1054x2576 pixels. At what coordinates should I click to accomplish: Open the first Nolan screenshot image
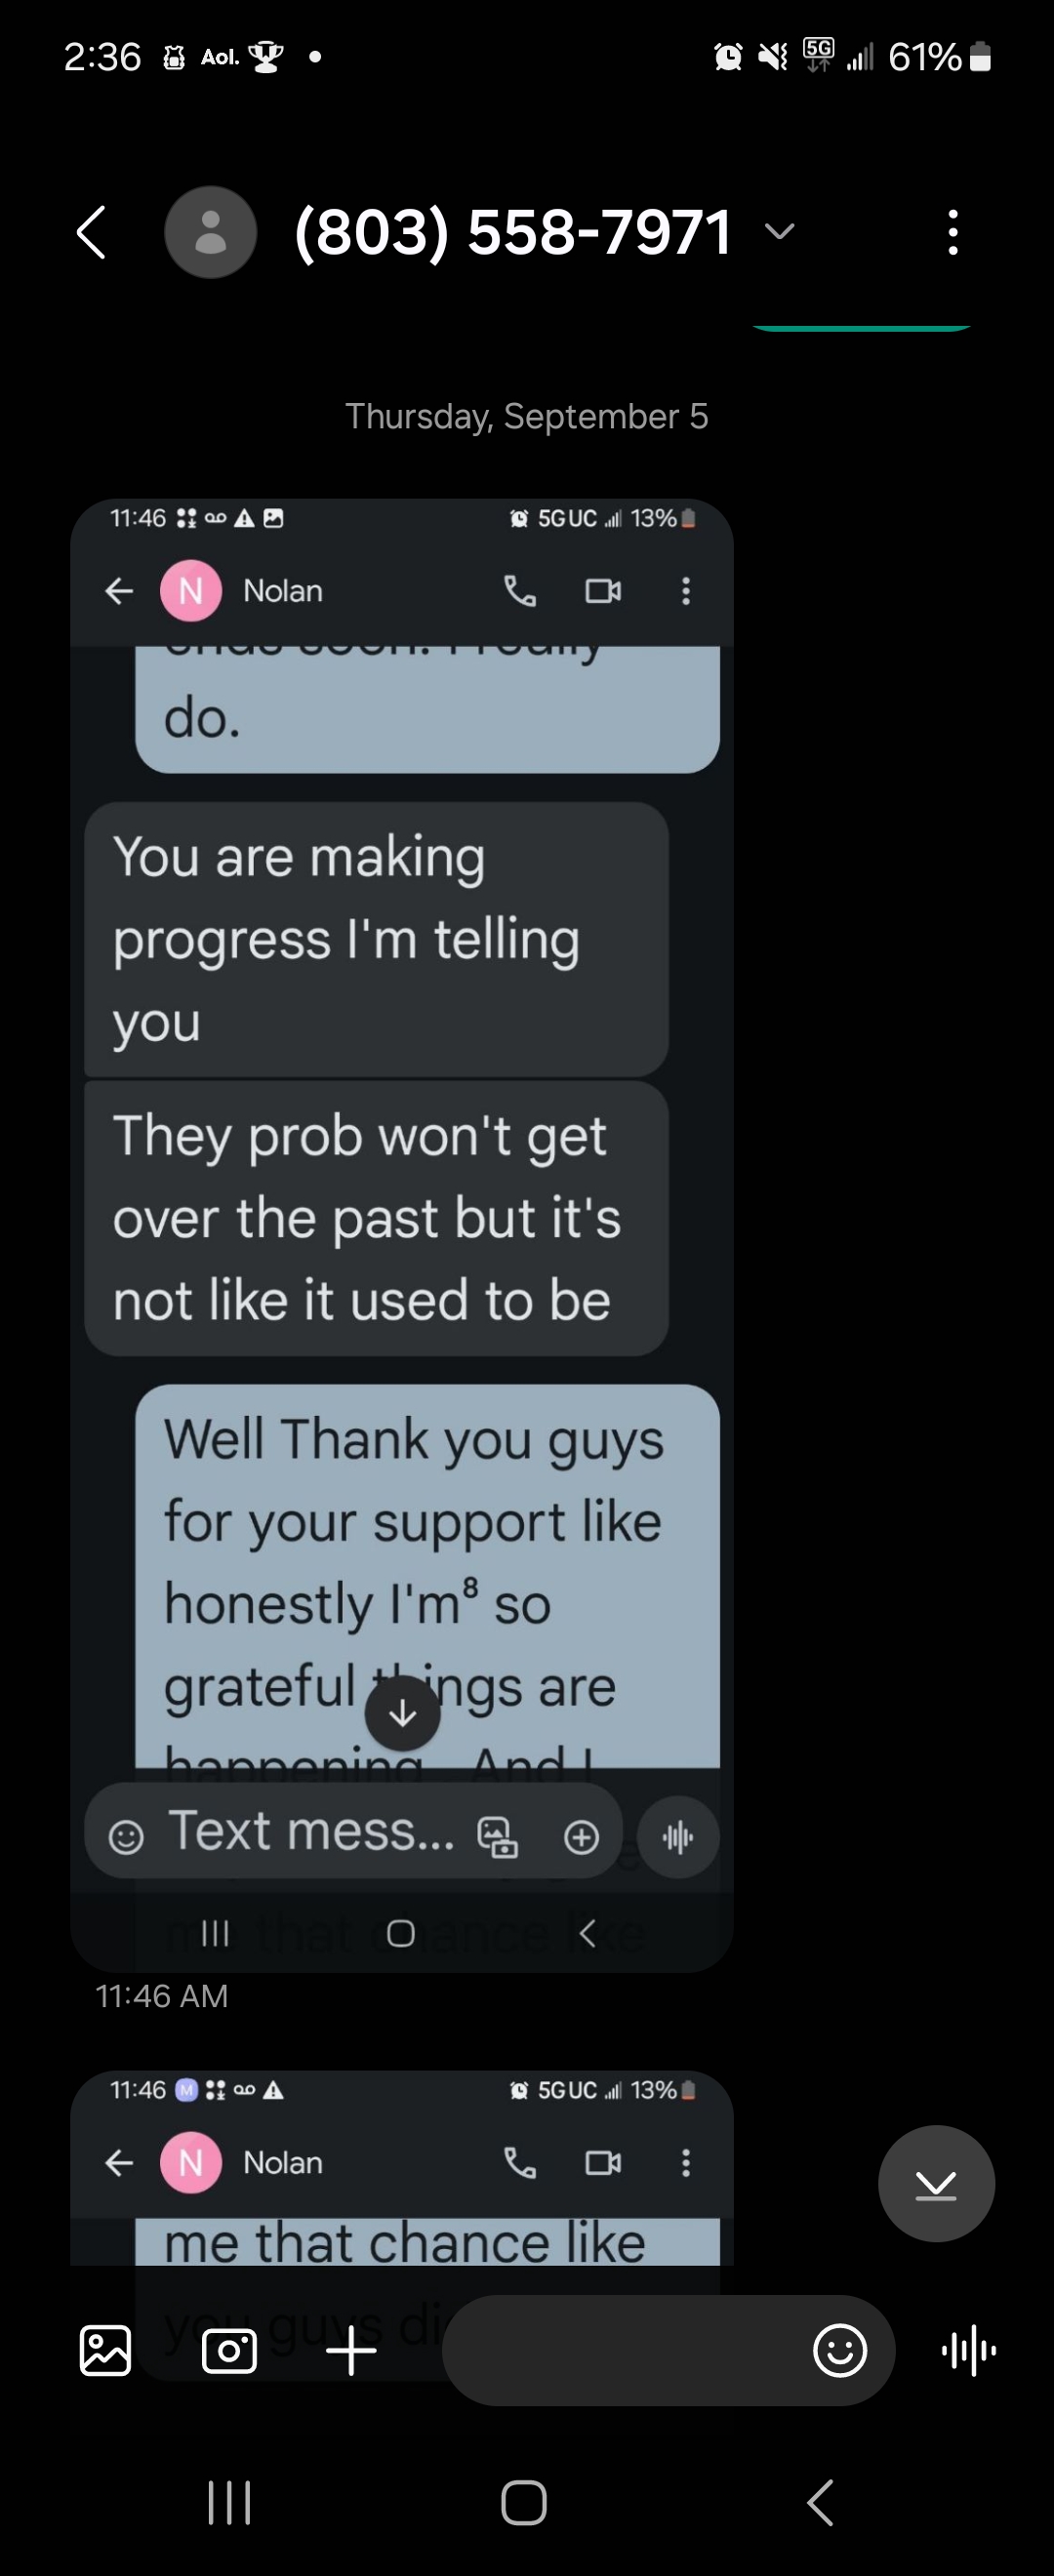pyautogui.click(x=401, y=1234)
